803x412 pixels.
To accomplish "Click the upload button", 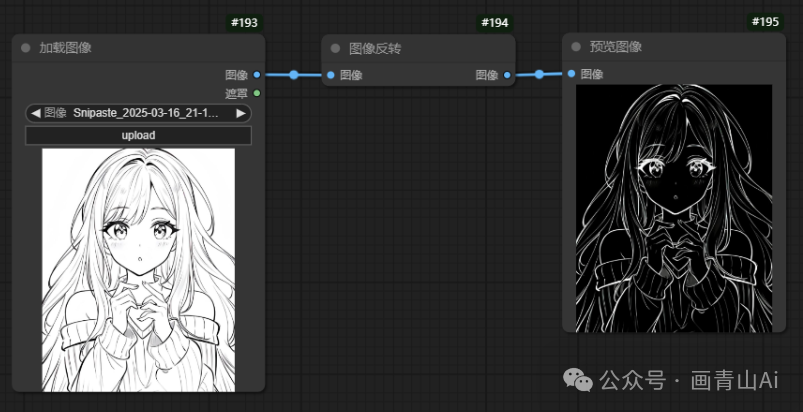I will (138, 136).
